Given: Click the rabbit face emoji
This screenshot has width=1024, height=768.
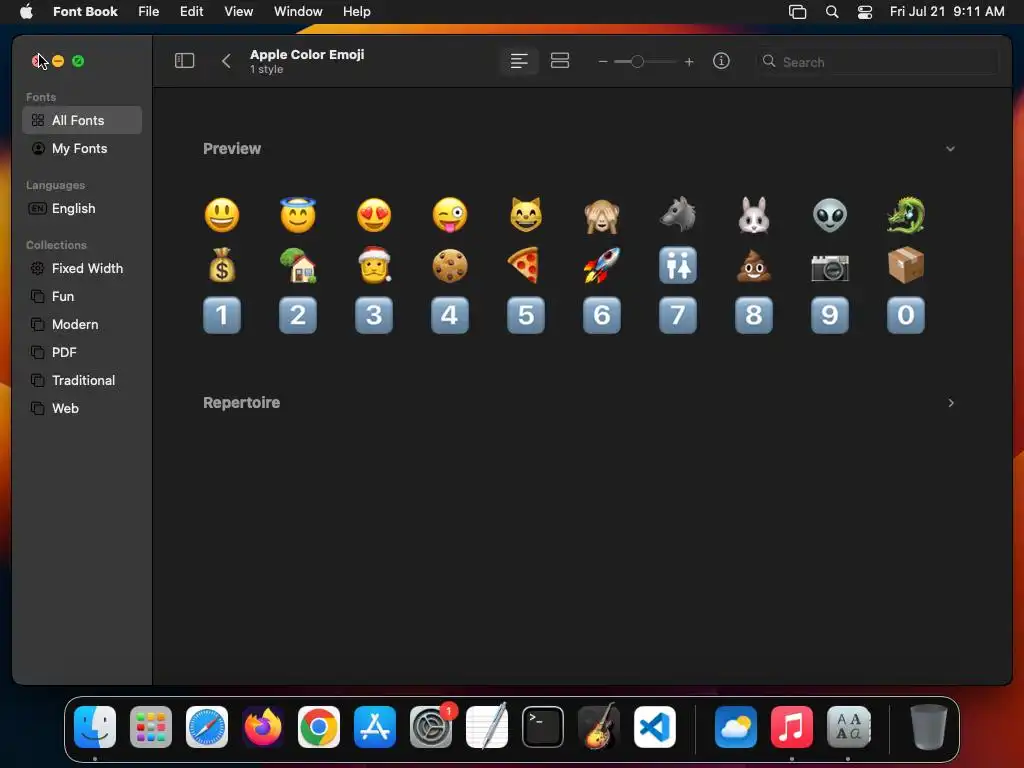Looking at the screenshot, I should [x=754, y=215].
